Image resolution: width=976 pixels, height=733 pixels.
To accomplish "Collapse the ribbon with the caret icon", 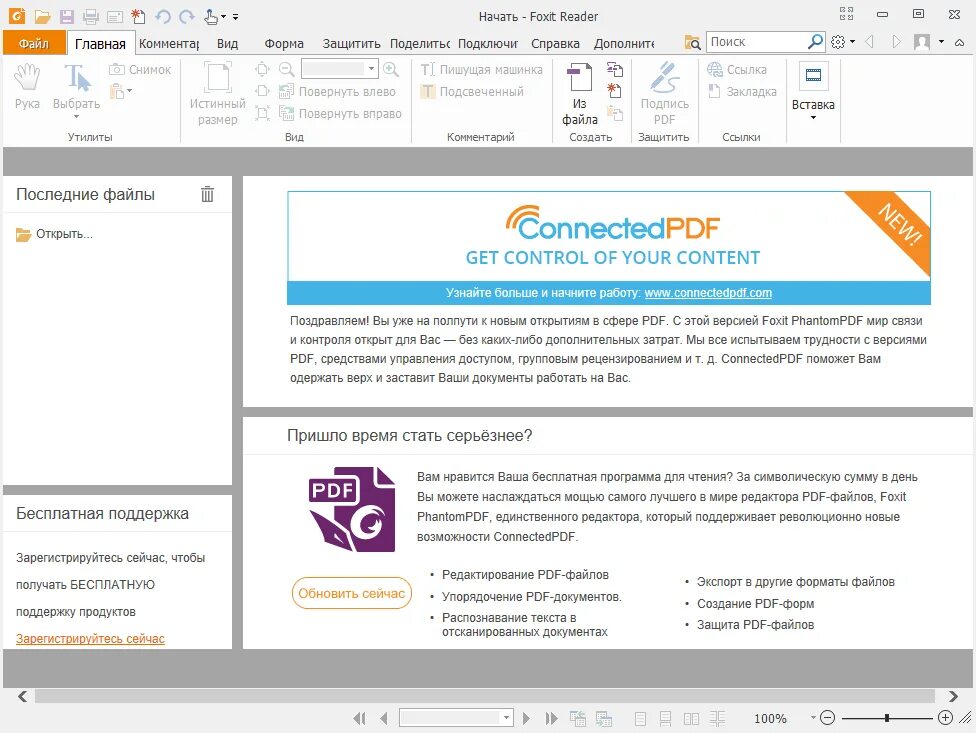I will click(960, 42).
